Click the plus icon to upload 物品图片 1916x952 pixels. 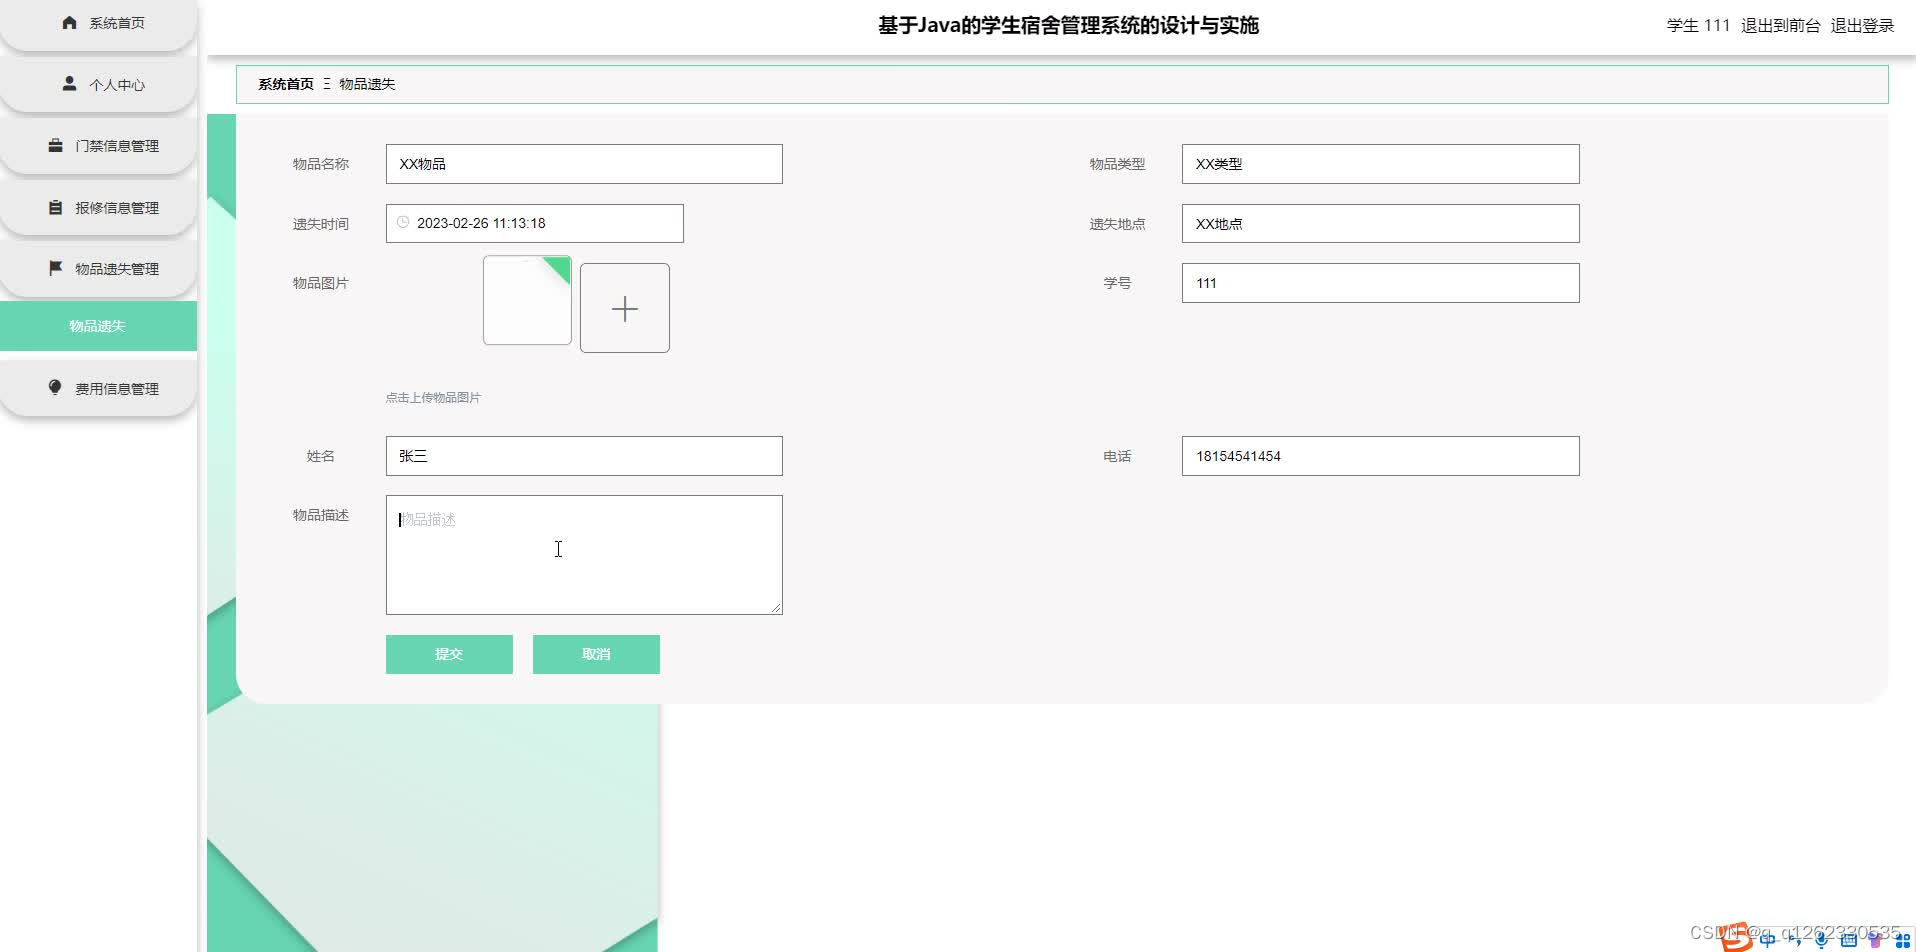tap(625, 308)
